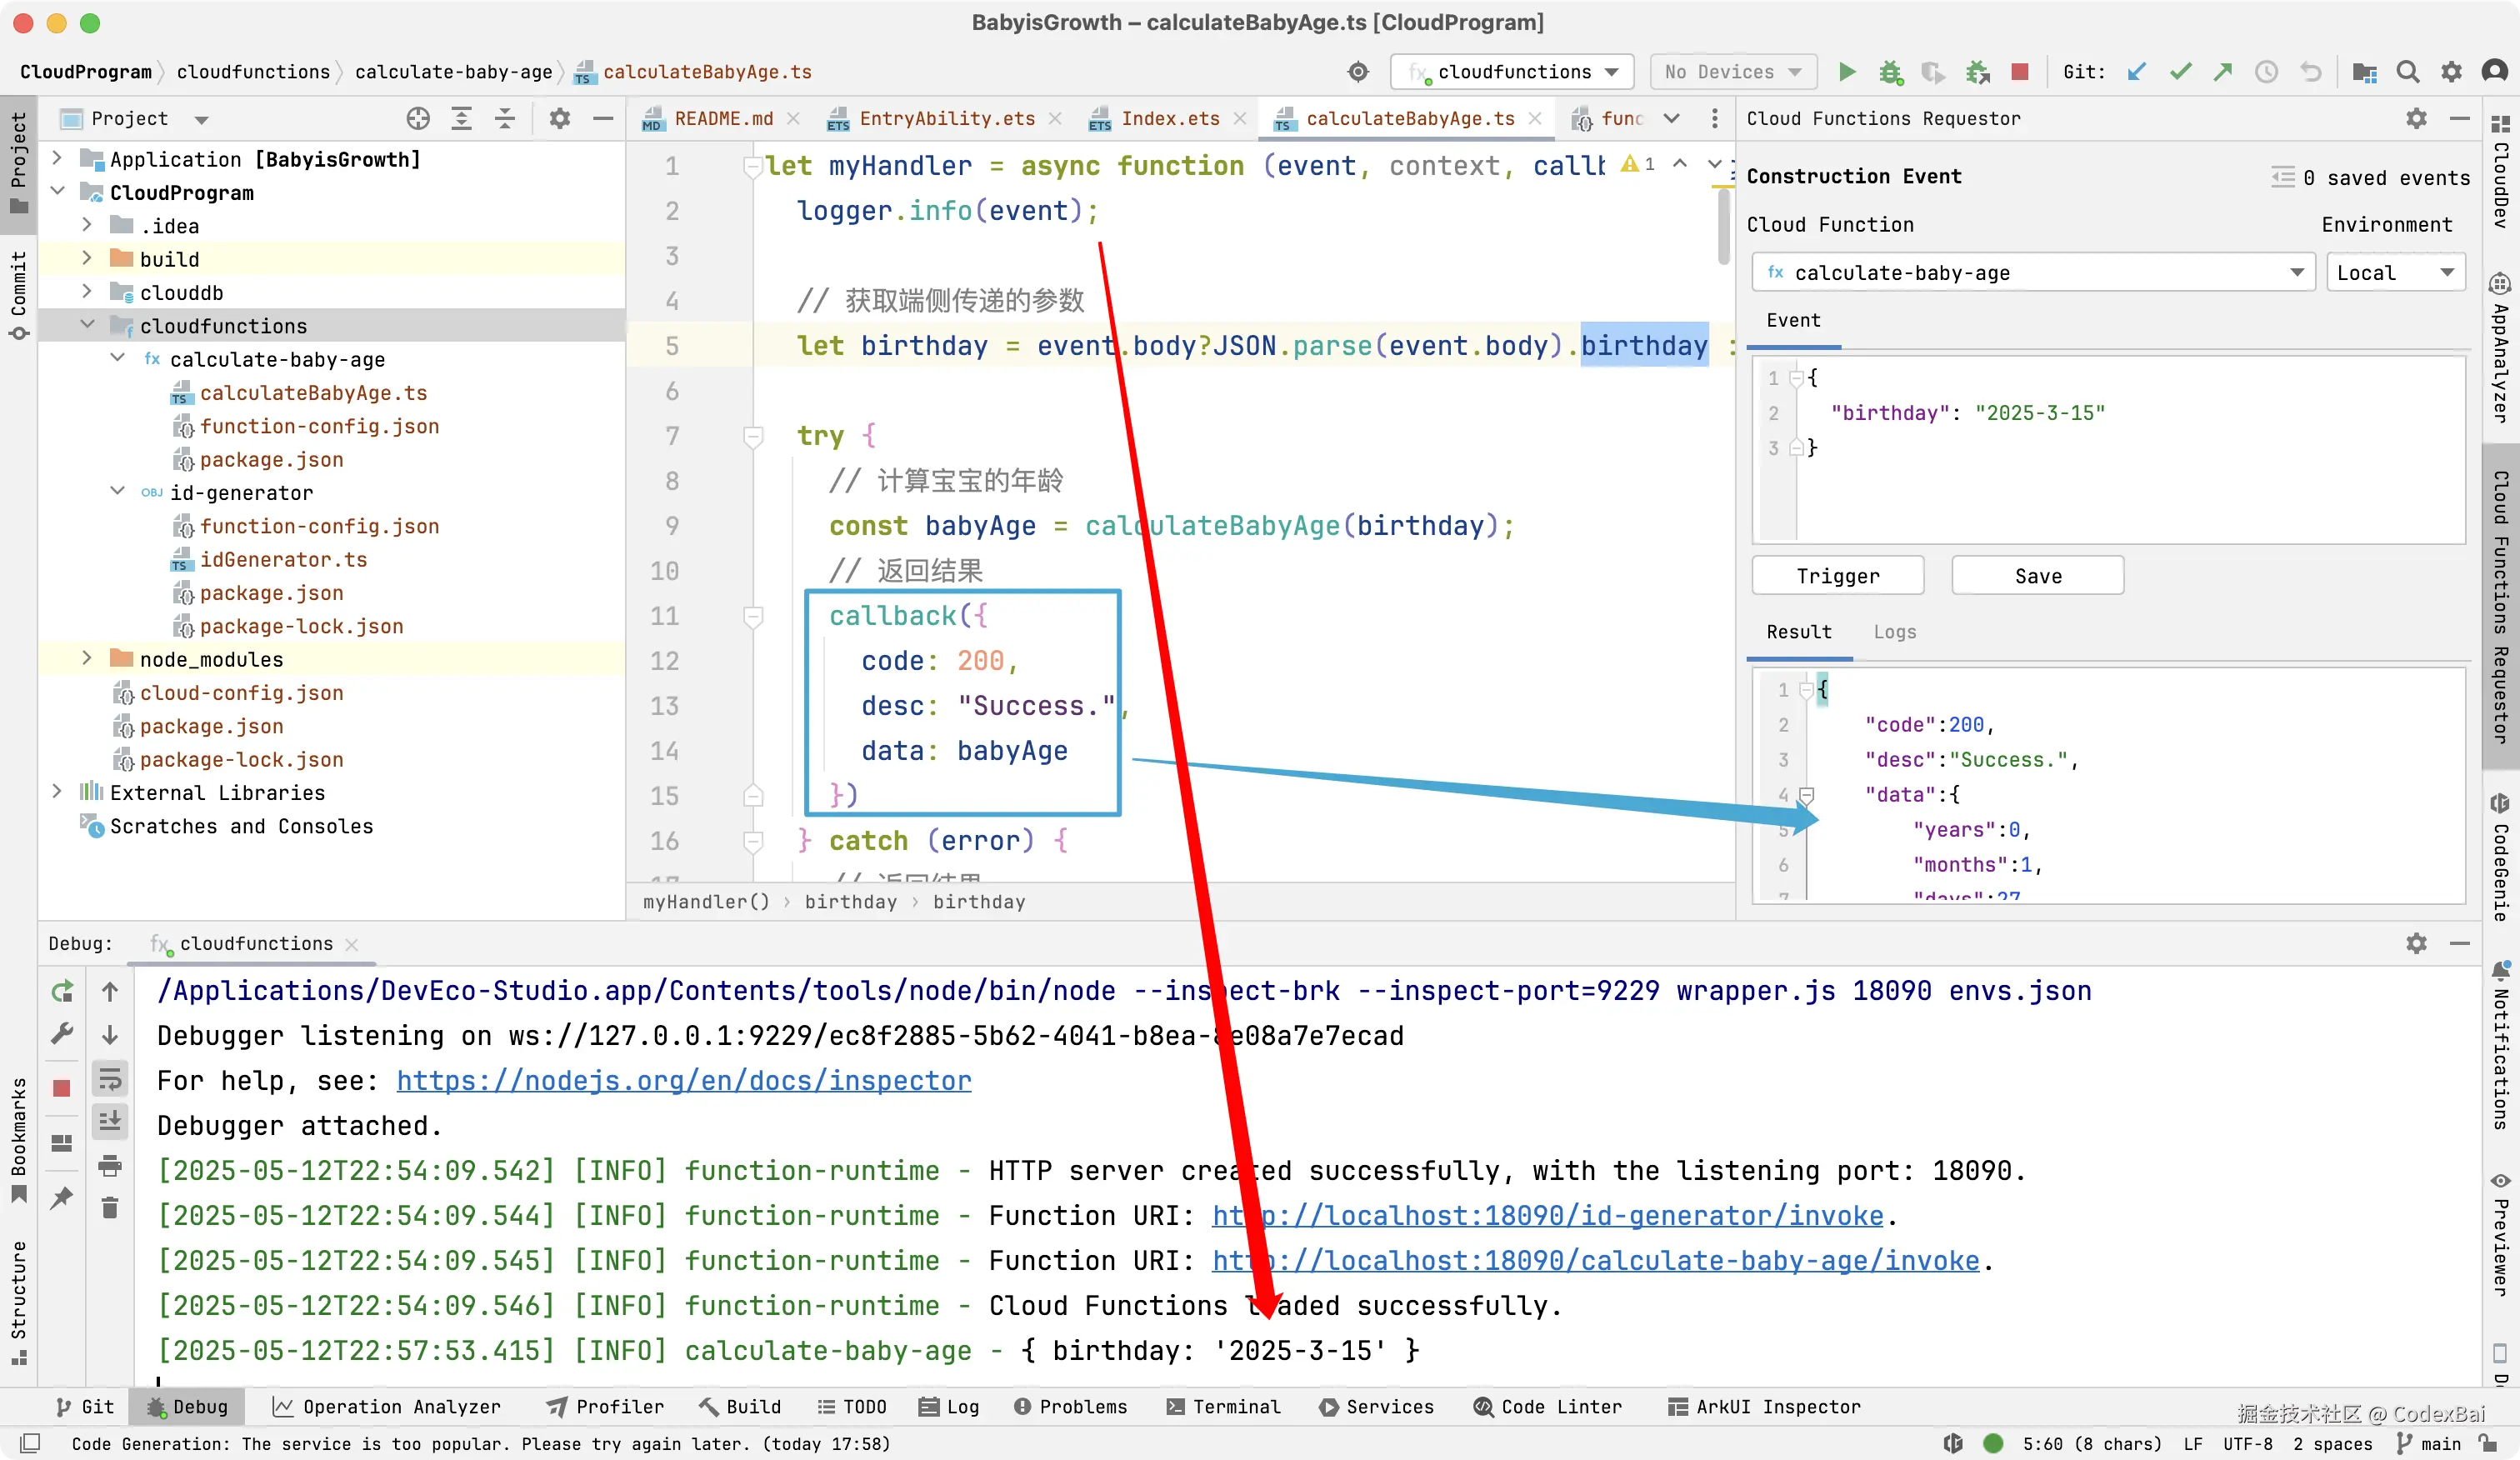This screenshot has height=1460, width=2520.
Task: Toggle code folding on the try line
Action: 753,436
